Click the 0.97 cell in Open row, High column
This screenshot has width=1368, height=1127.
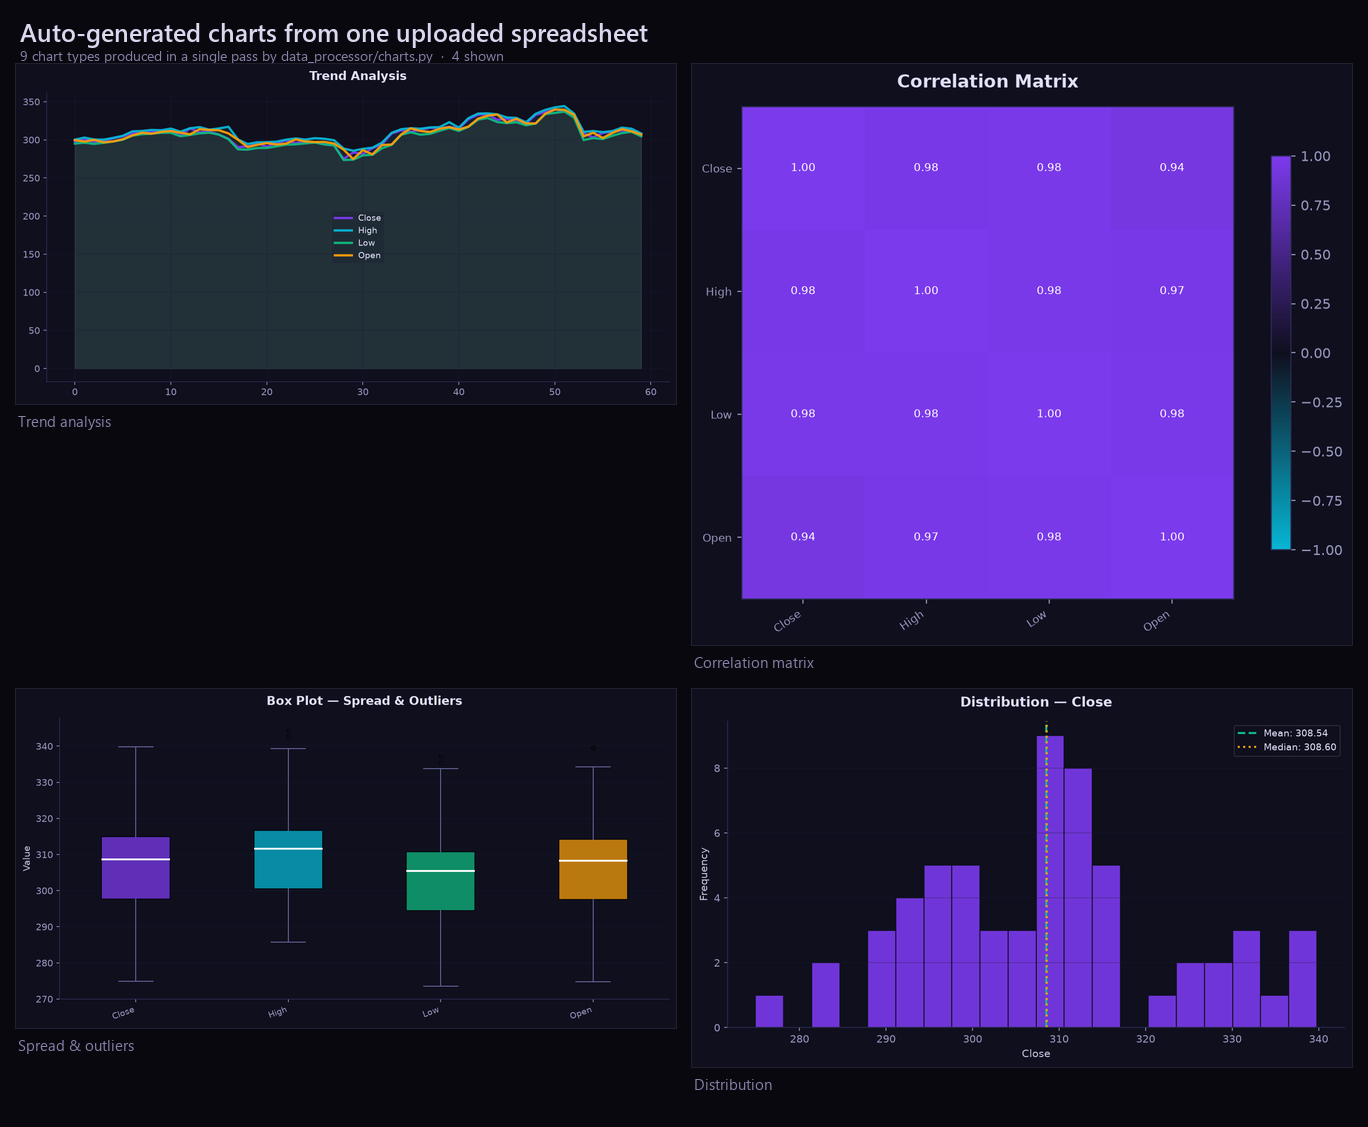tap(926, 537)
